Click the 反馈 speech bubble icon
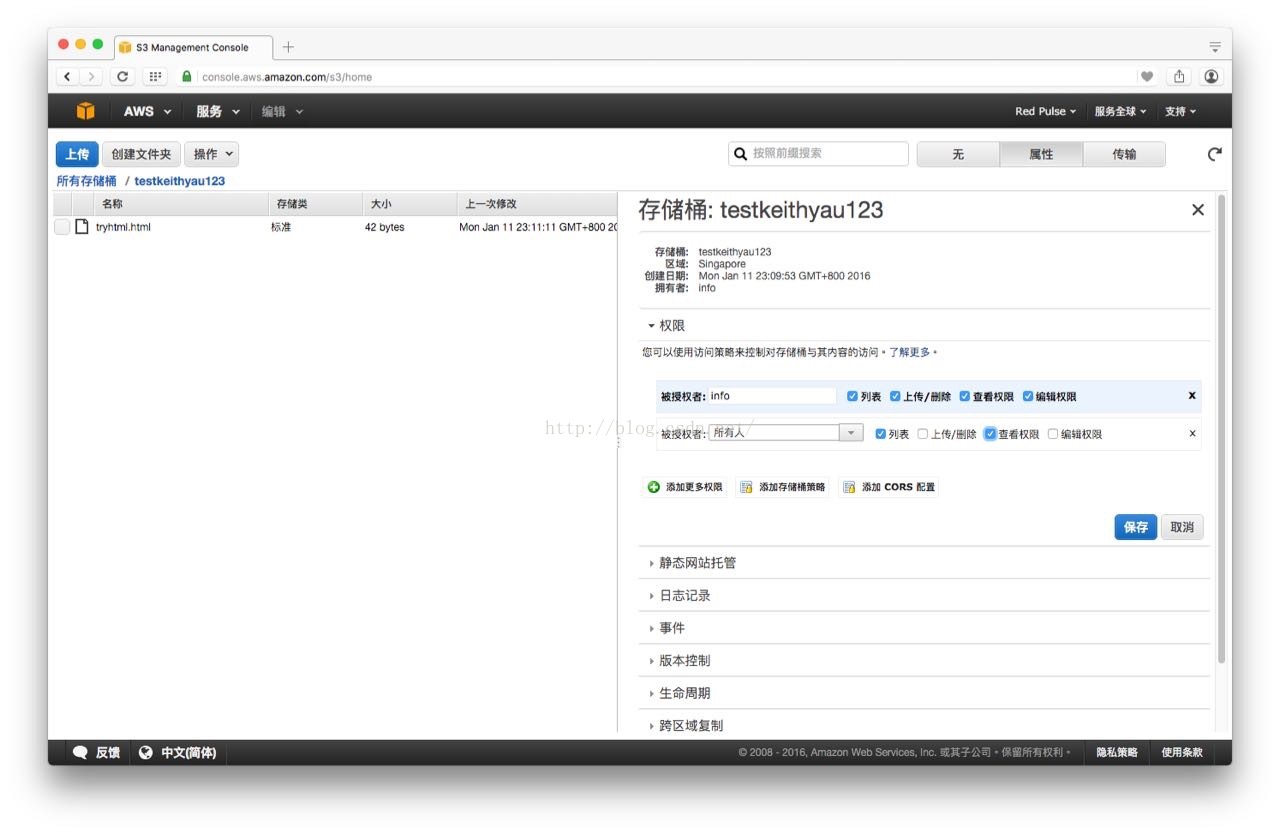1280x834 pixels. (80, 752)
